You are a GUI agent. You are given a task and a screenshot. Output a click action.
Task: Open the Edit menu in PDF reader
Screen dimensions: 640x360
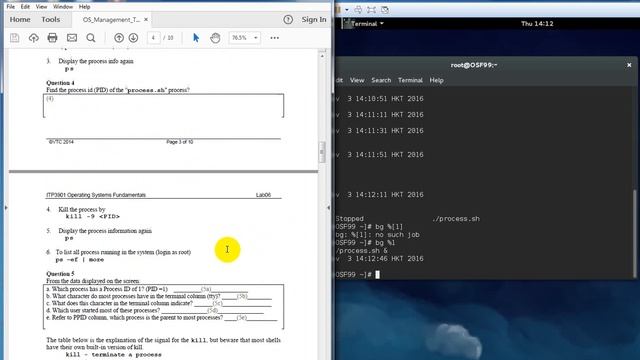tap(25, 7)
